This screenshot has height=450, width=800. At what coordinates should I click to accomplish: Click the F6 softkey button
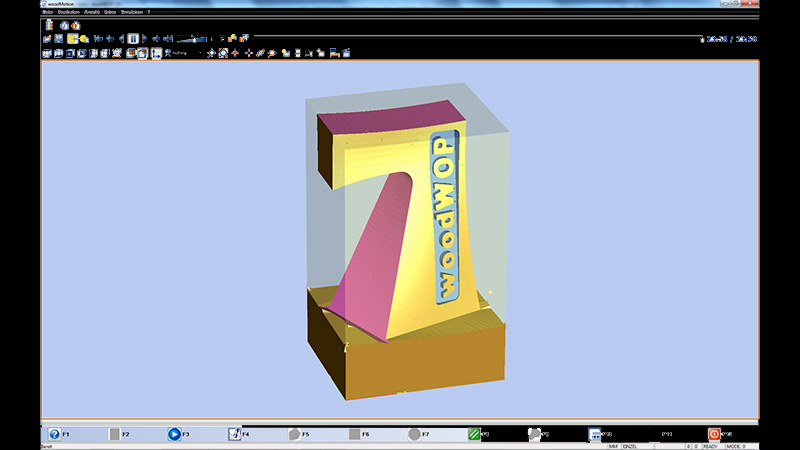(x=354, y=435)
